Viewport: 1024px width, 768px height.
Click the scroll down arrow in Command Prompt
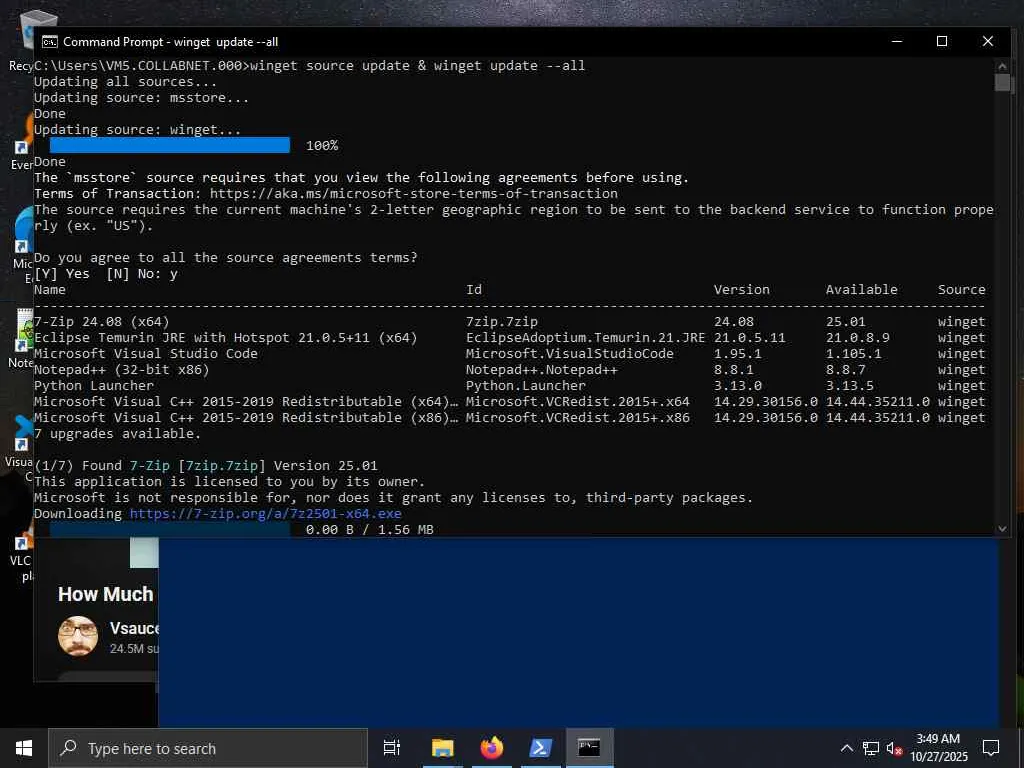tap(1002, 529)
